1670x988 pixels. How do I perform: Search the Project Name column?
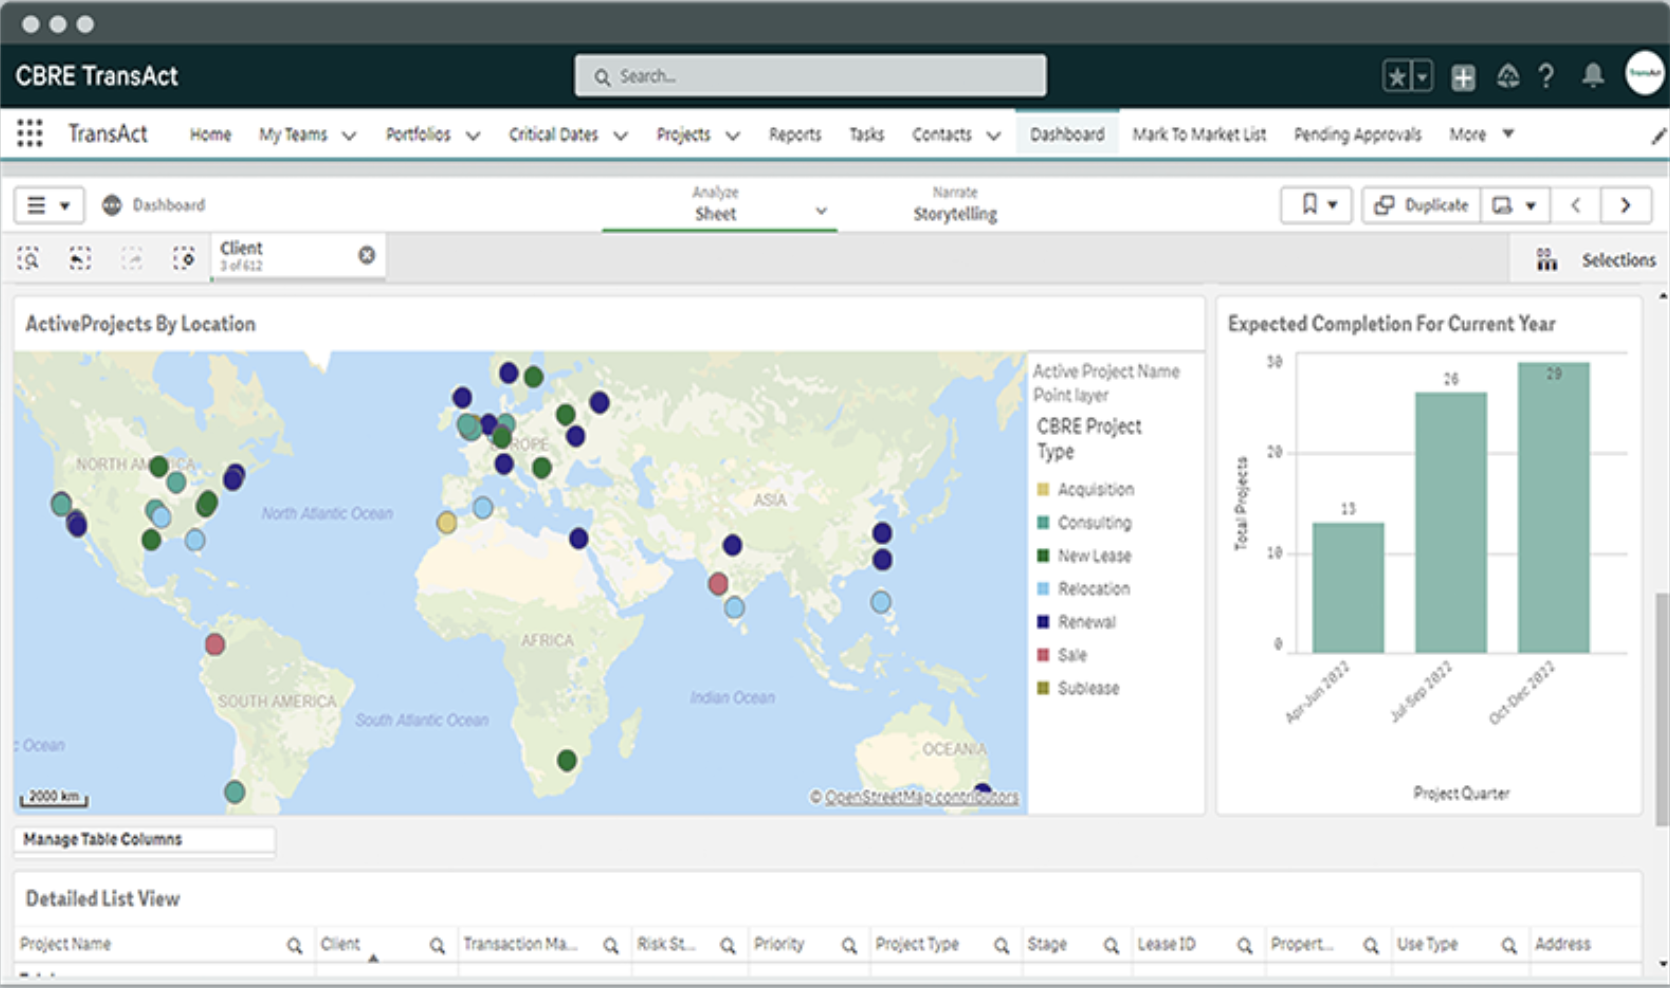[x=294, y=945]
